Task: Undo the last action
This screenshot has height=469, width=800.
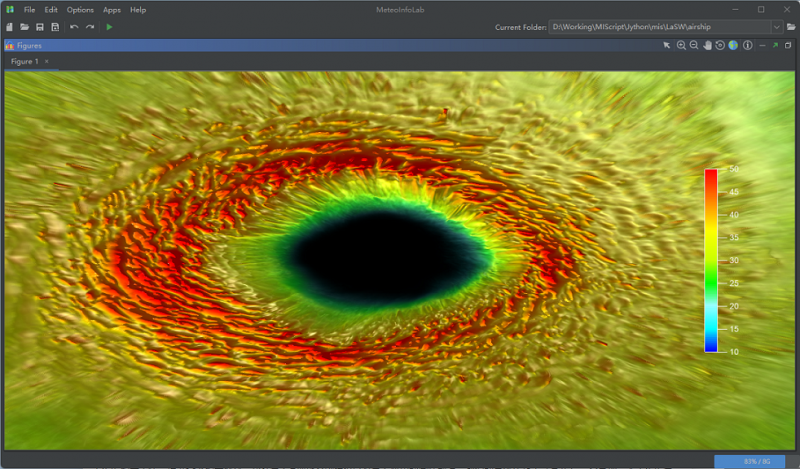Action: 74,27
